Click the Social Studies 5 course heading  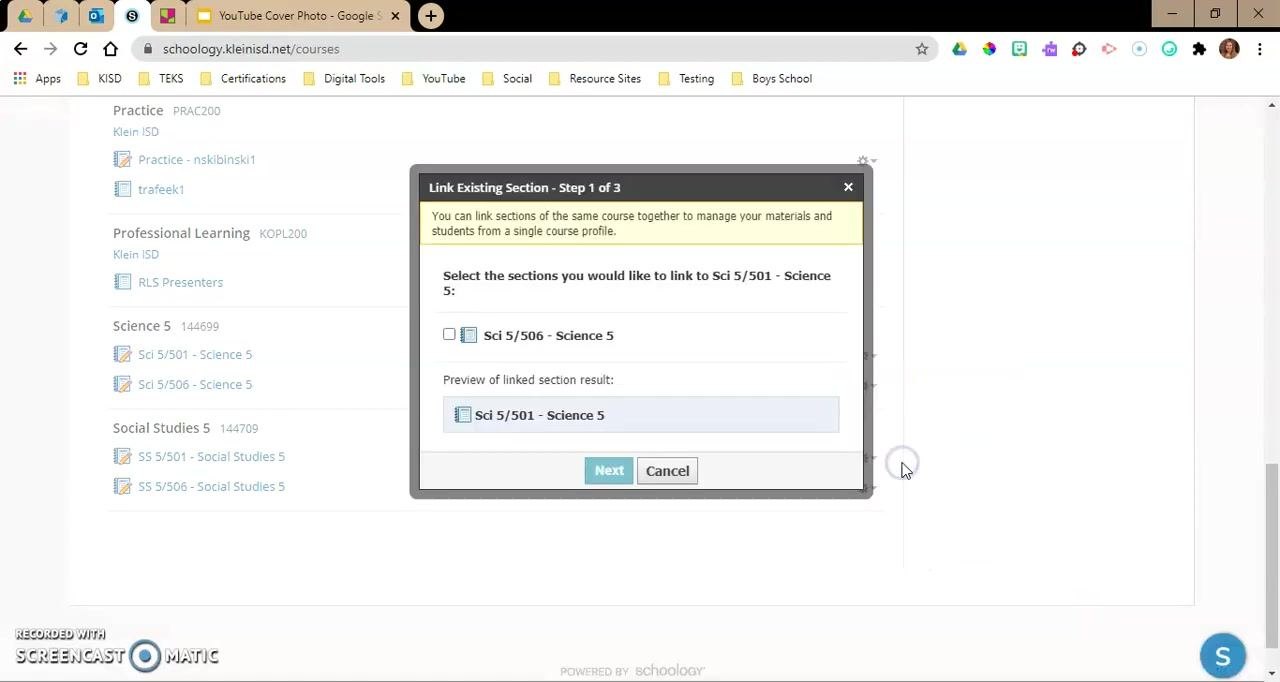pyautogui.click(x=161, y=428)
